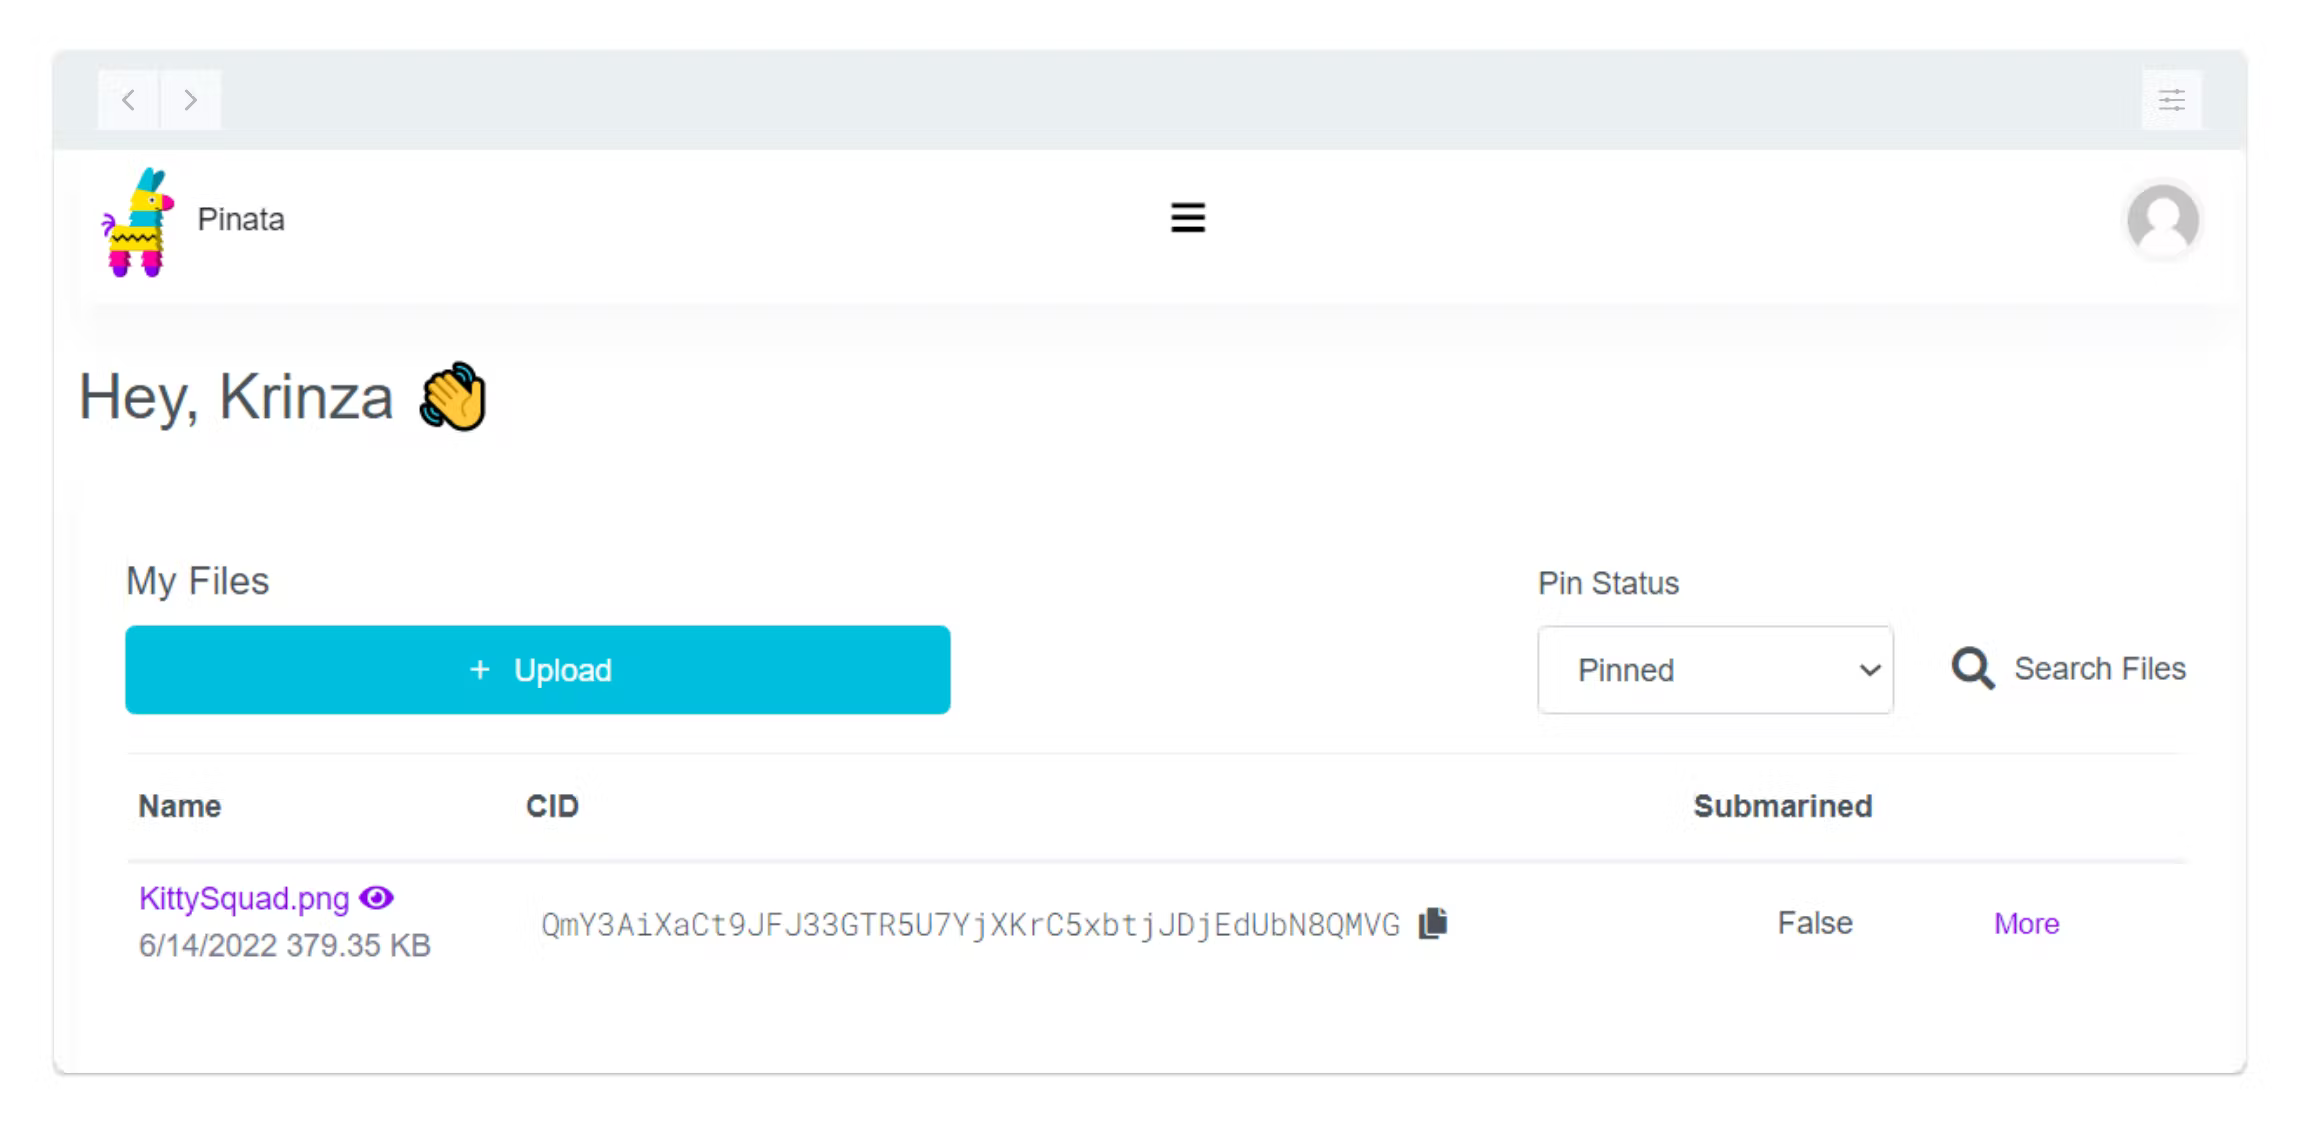Click the Search Files field
Viewport: 2300px width, 1123px height.
click(x=2099, y=668)
